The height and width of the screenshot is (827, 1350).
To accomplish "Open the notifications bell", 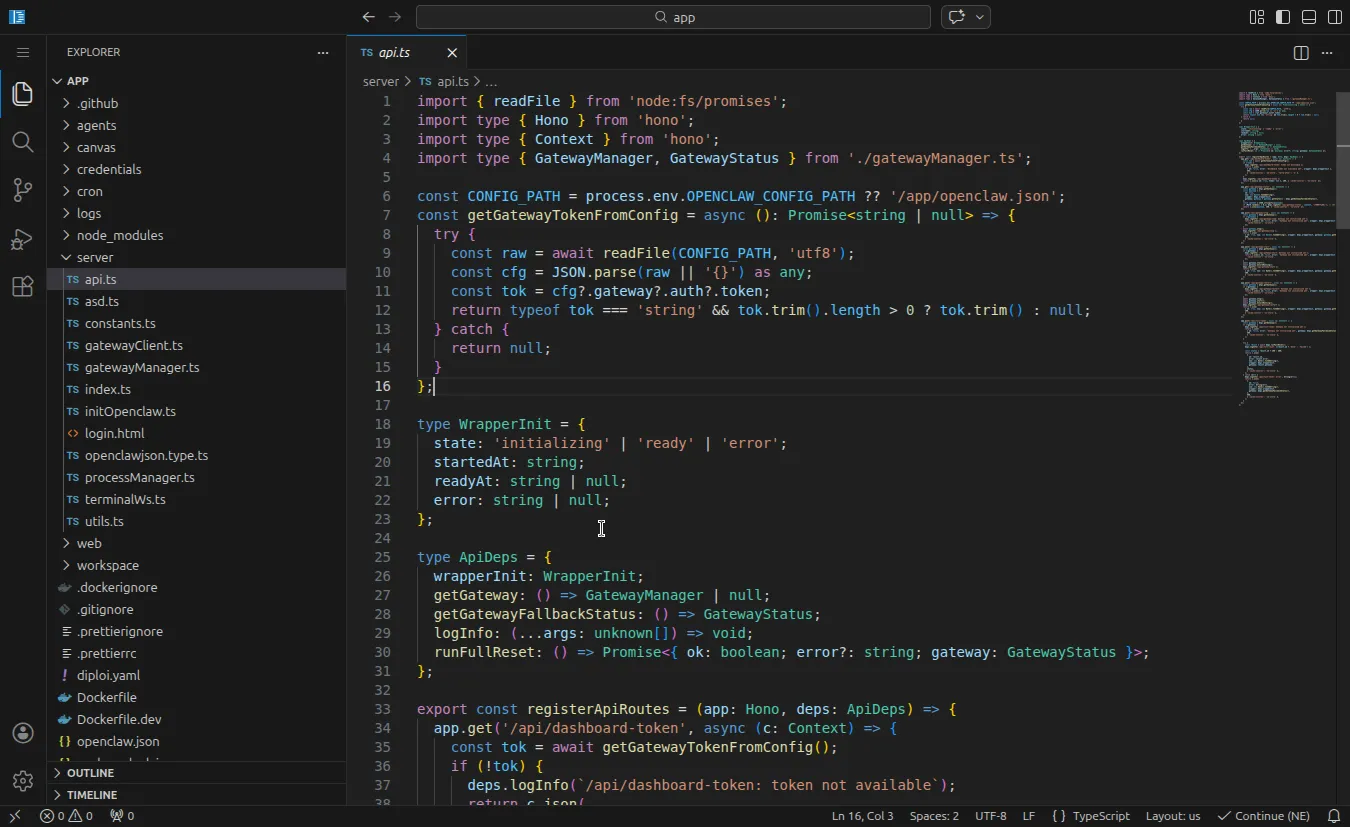I will 1335,815.
